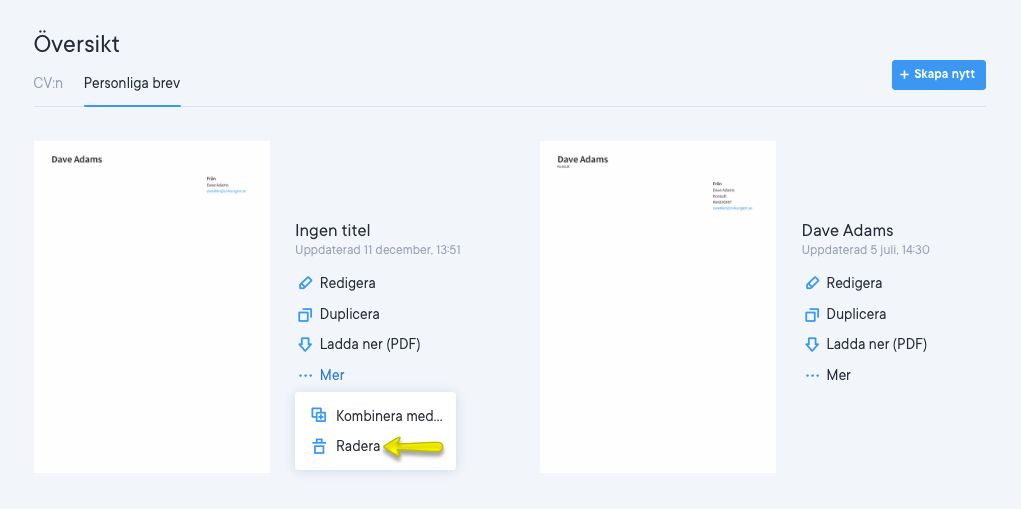Open the Dave Adams letter title link
Screen dimensions: 1021x509
[847, 230]
